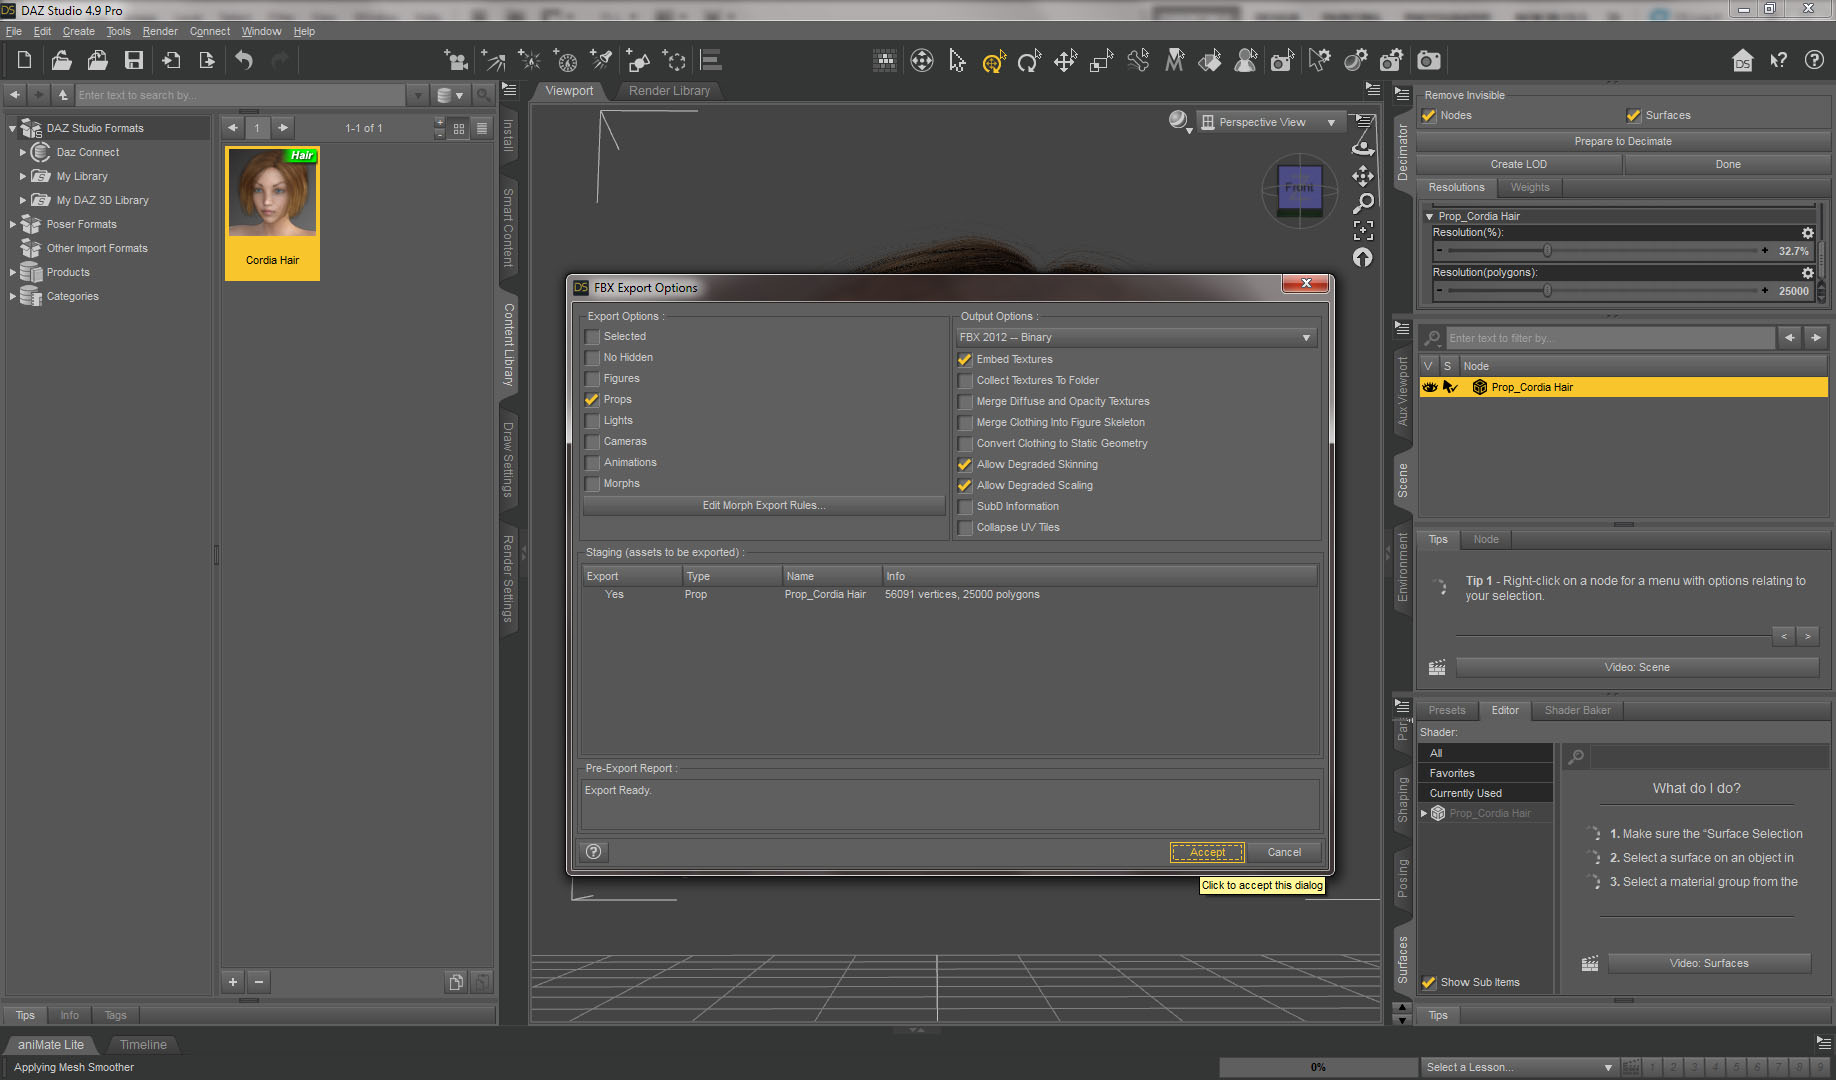Select the Region Navigator figure tool
This screenshot has width=1836, height=1080.
pyautogui.click(x=1246, y=61)
